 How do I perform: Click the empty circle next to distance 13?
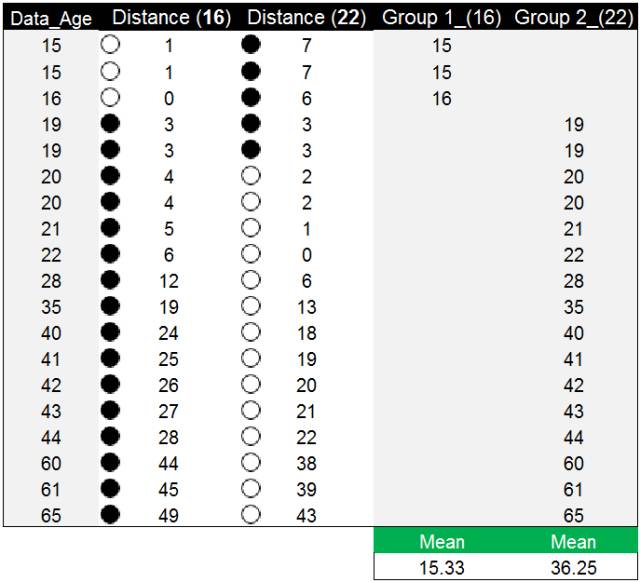(x=251, y=306)
